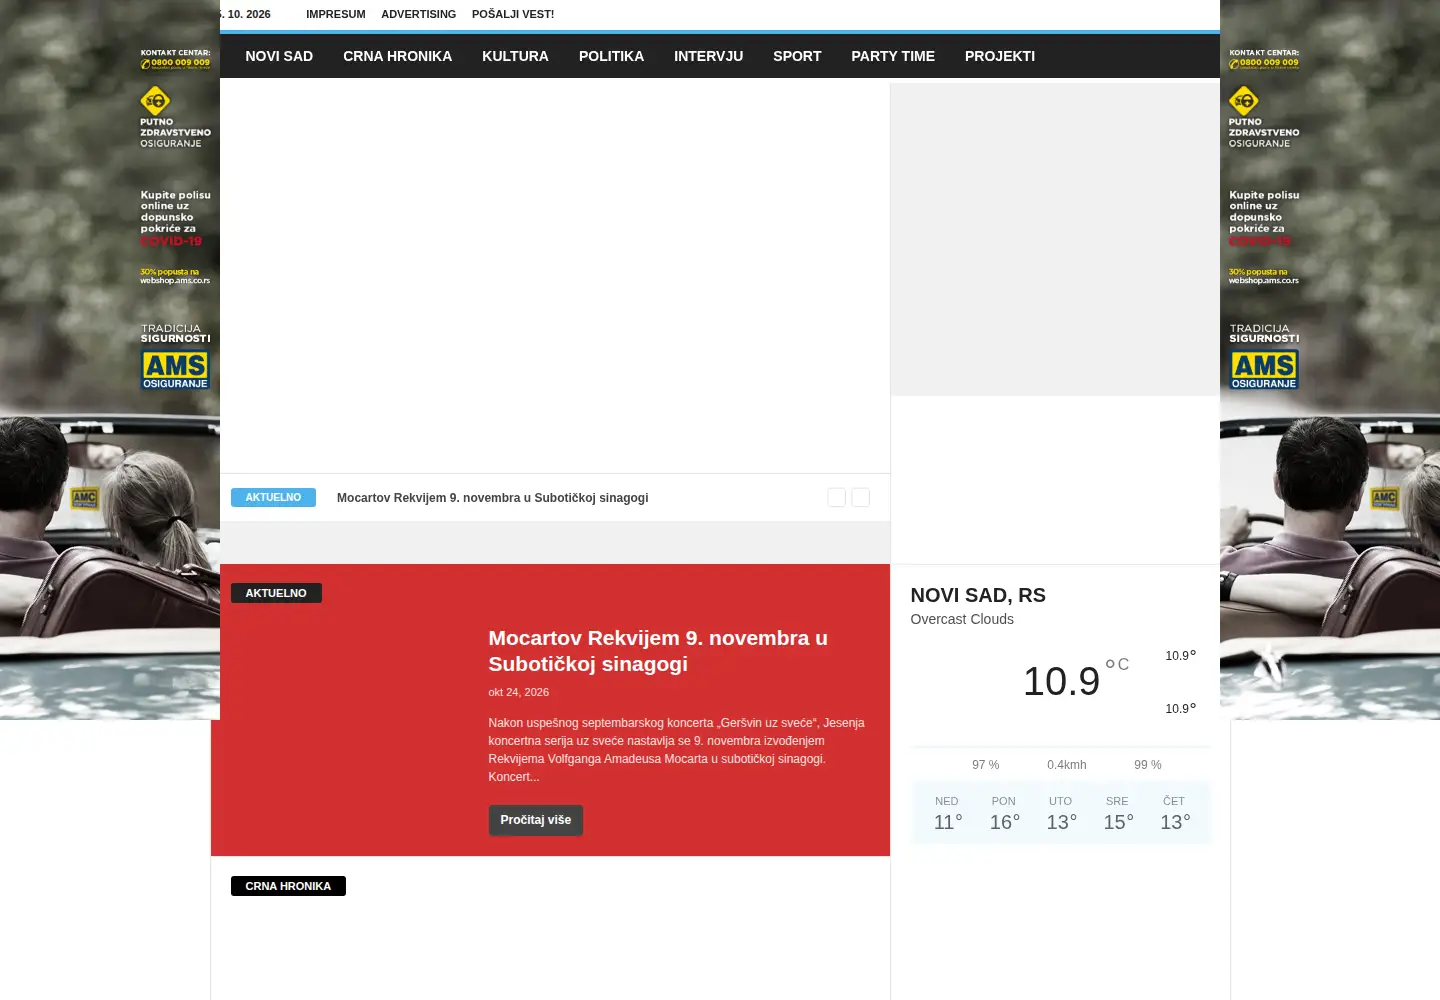Open the Advertising link in top bar
The height and width of the screenshot is (1000, 1440).
418,14
